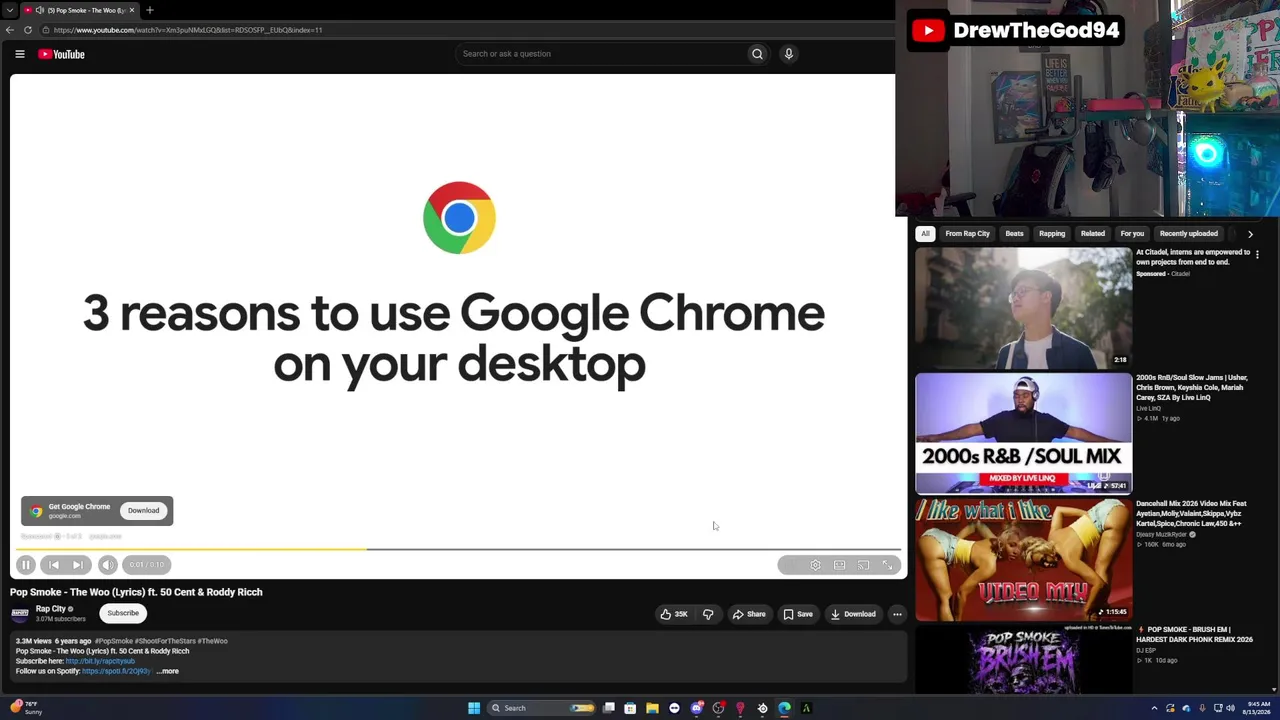Select the All filter chip
This screenshot has height=720, width=1280.
pyautogui.click(x=925, y=234)
